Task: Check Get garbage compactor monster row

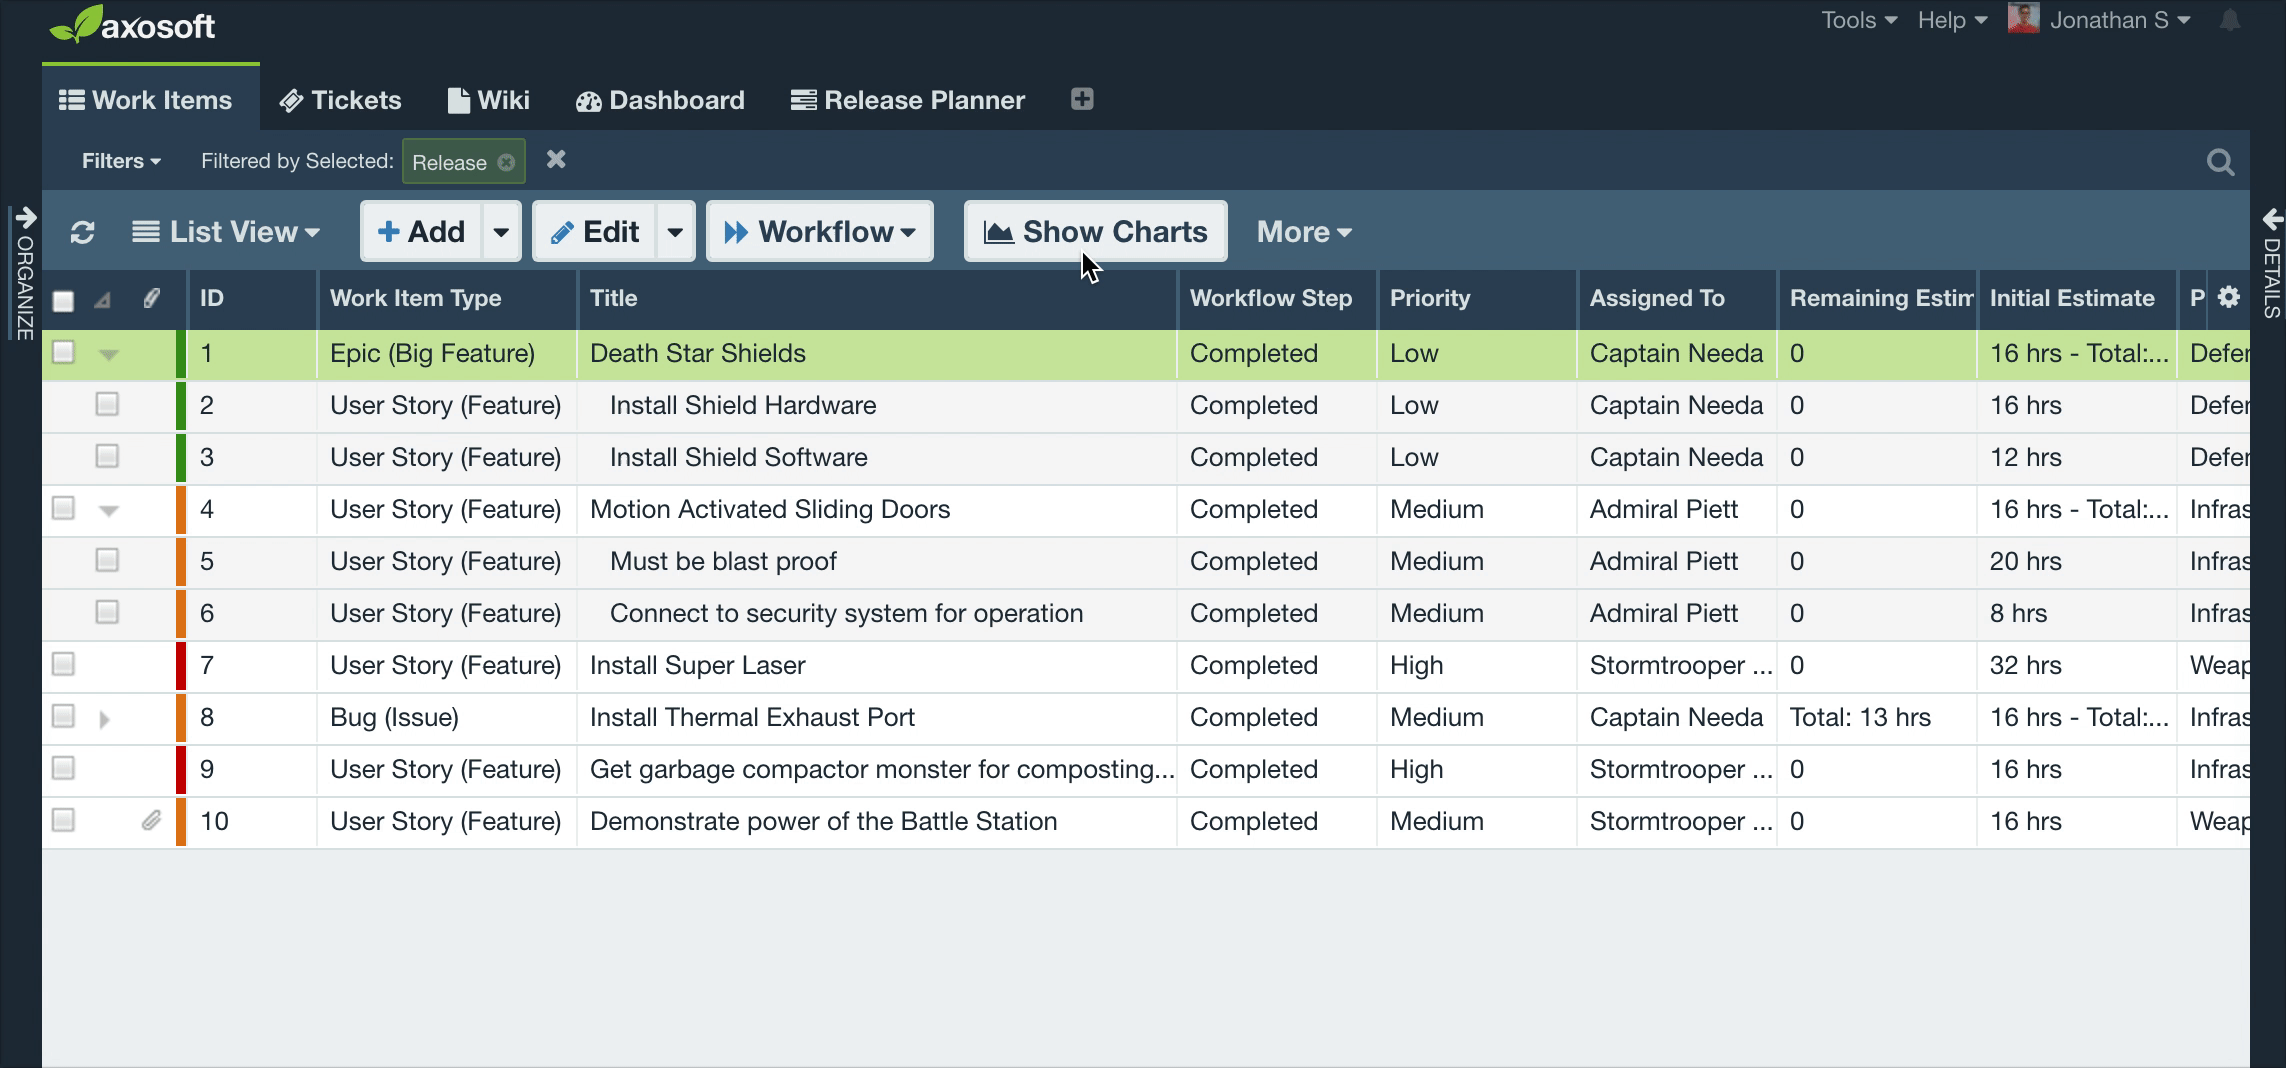Action: pos(63,769)
